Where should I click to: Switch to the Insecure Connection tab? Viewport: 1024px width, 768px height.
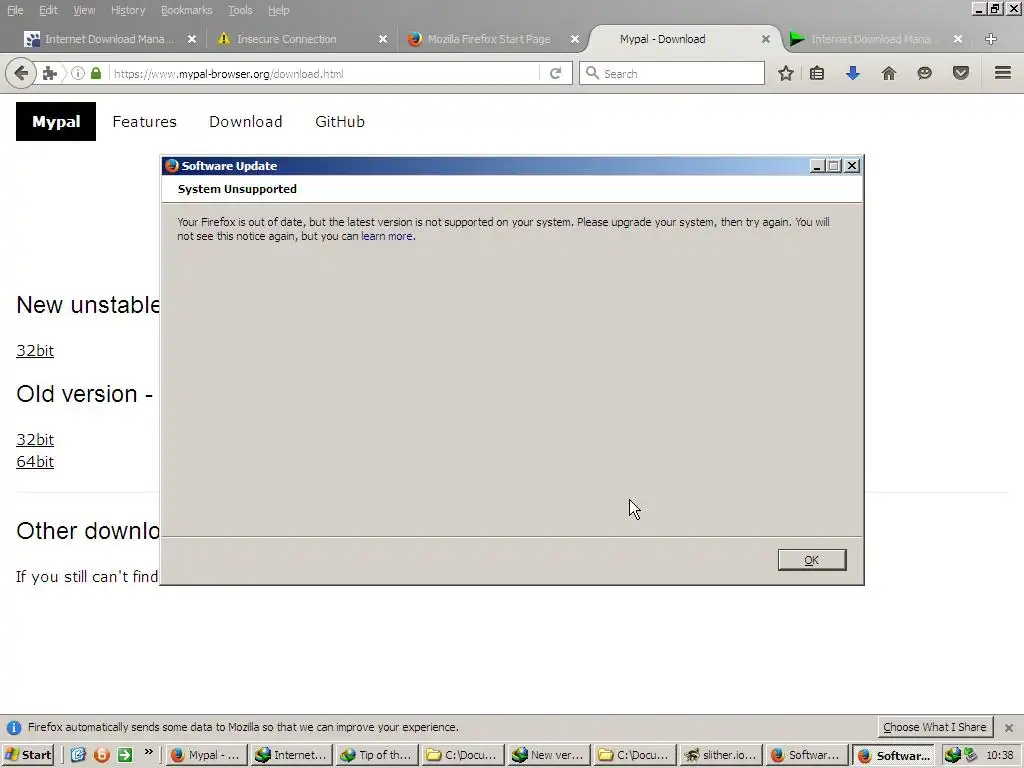pyautogui.click(x=300, y=39)
